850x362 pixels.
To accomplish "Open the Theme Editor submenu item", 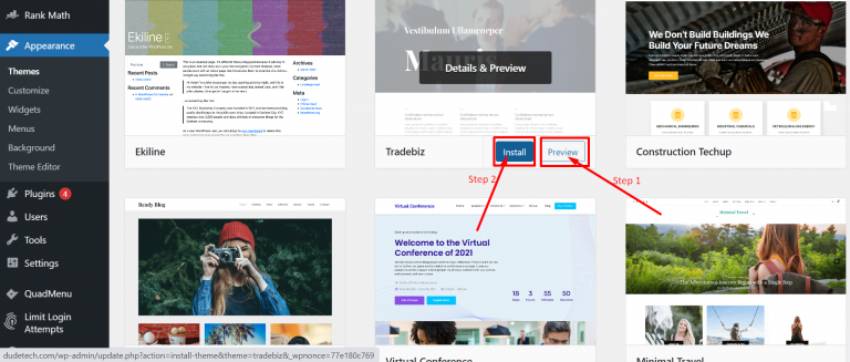I will click(34, 167).
